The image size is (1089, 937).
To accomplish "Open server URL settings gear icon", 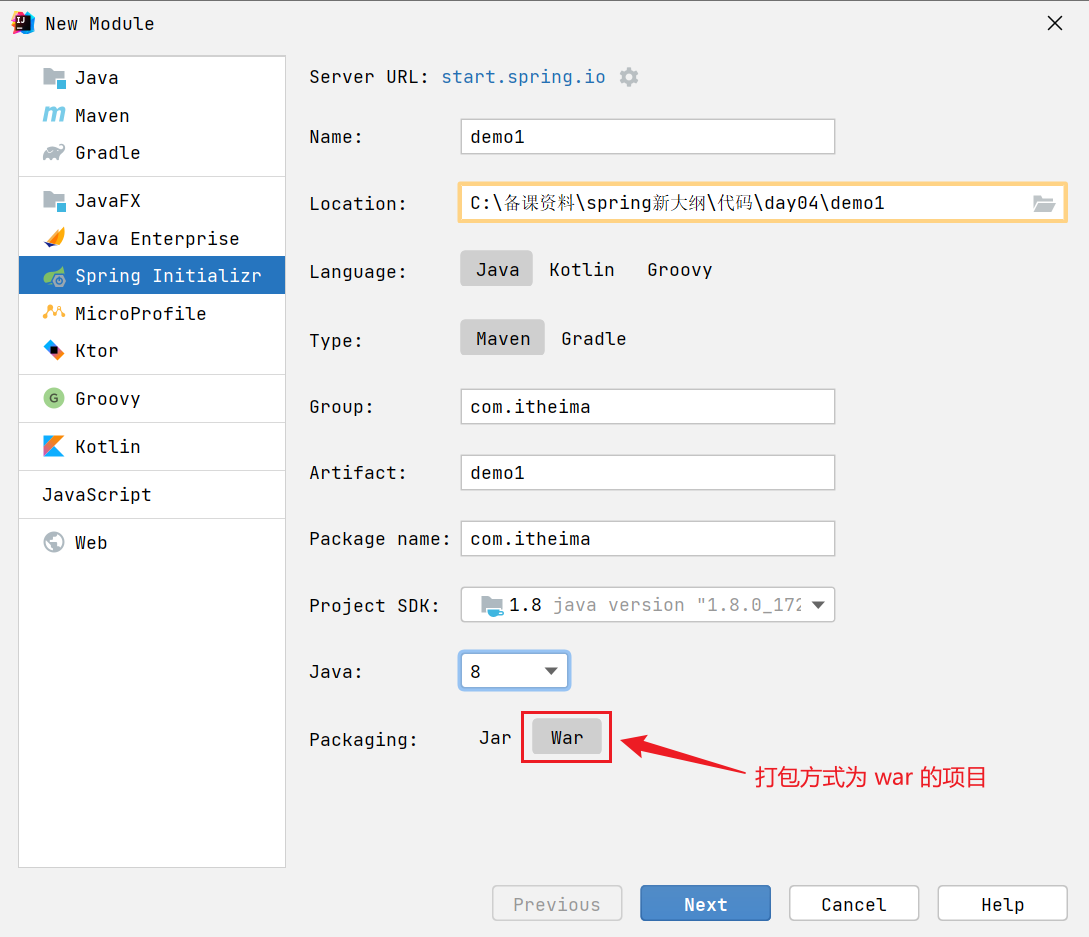I will [629, 76].
